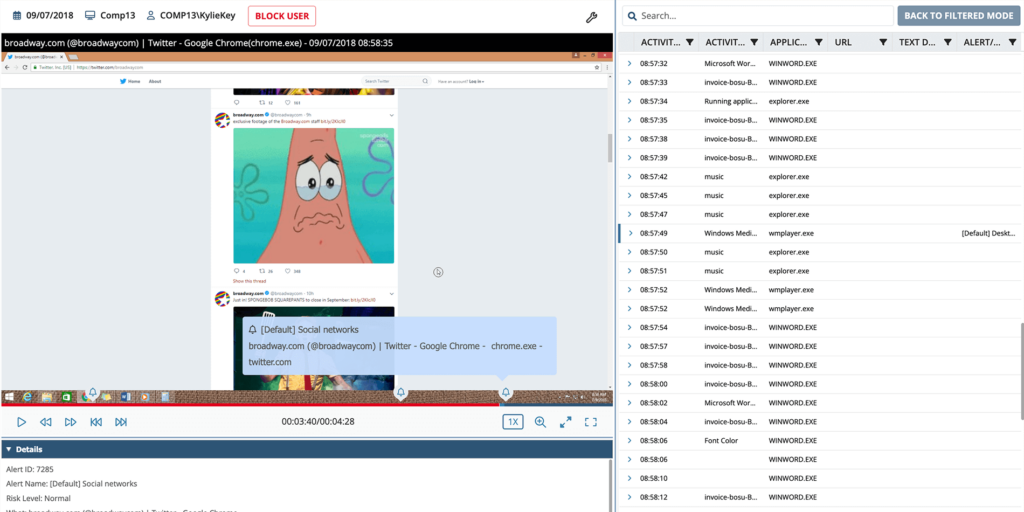Expand the 08:58:06 Font Color row
The image size is (1024, 512).
tap(630, 441)
